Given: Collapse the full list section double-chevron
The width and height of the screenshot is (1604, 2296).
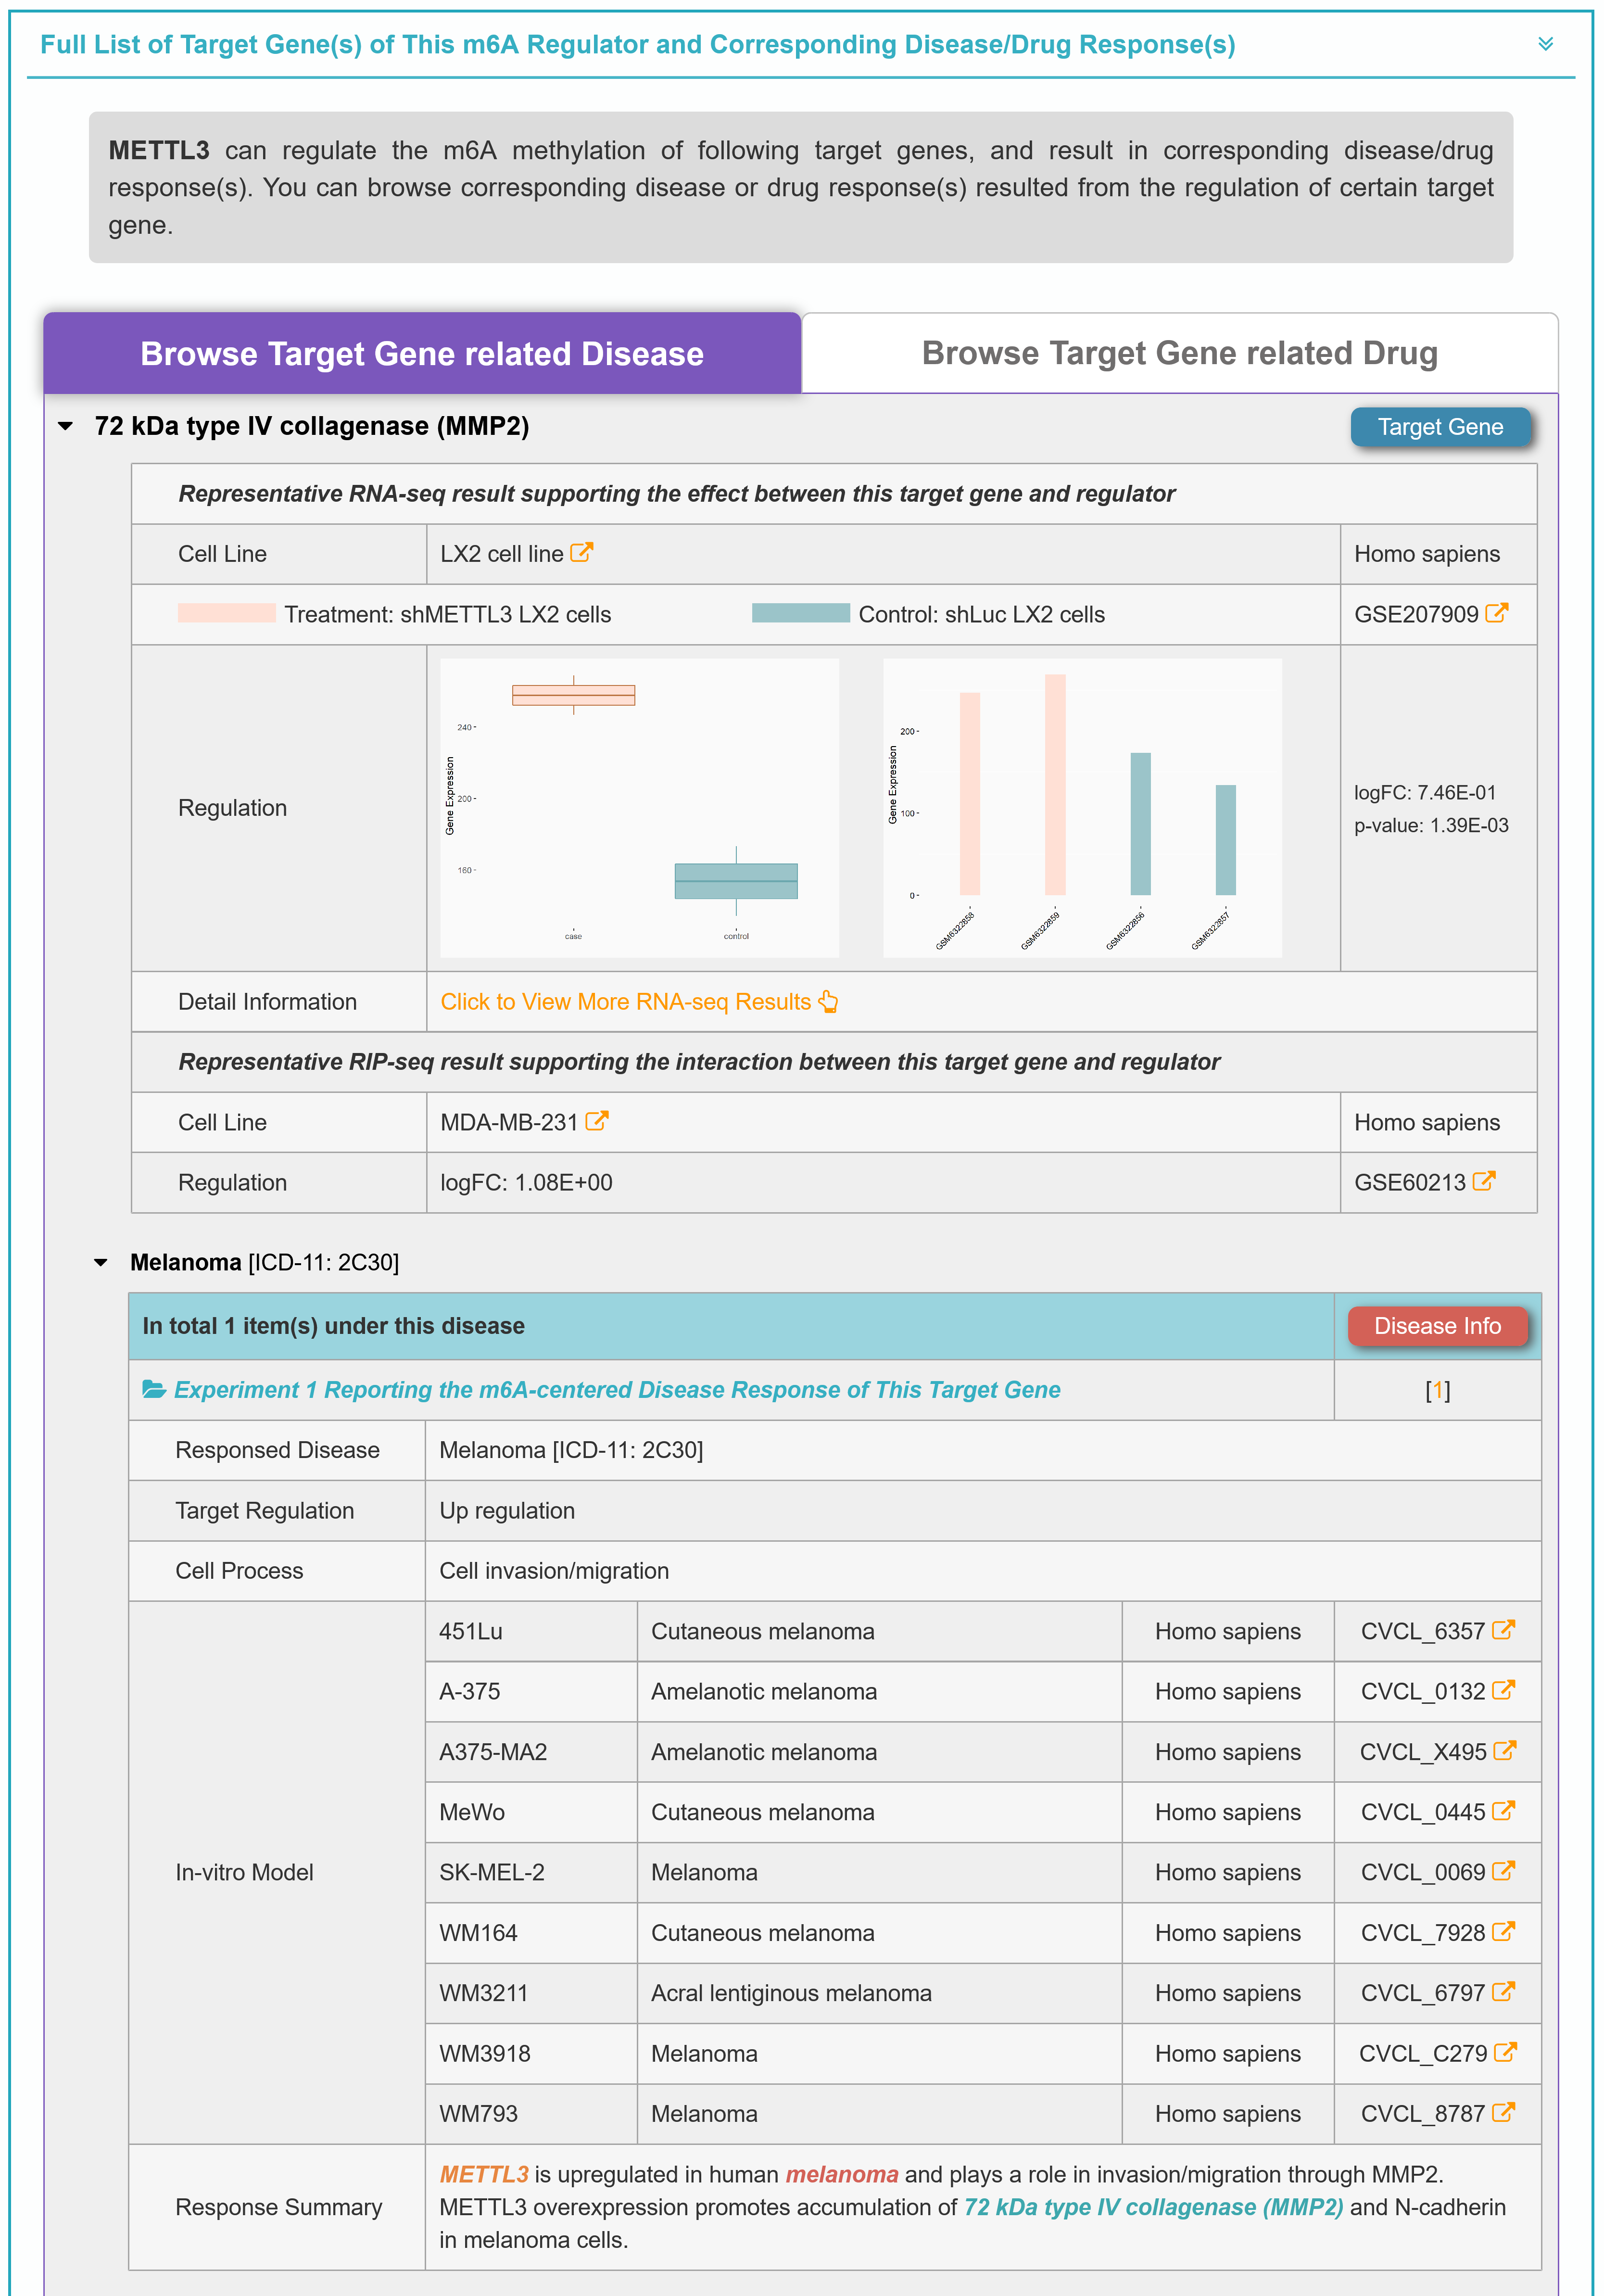Looking at the screenshot, I should point(1545,44).
